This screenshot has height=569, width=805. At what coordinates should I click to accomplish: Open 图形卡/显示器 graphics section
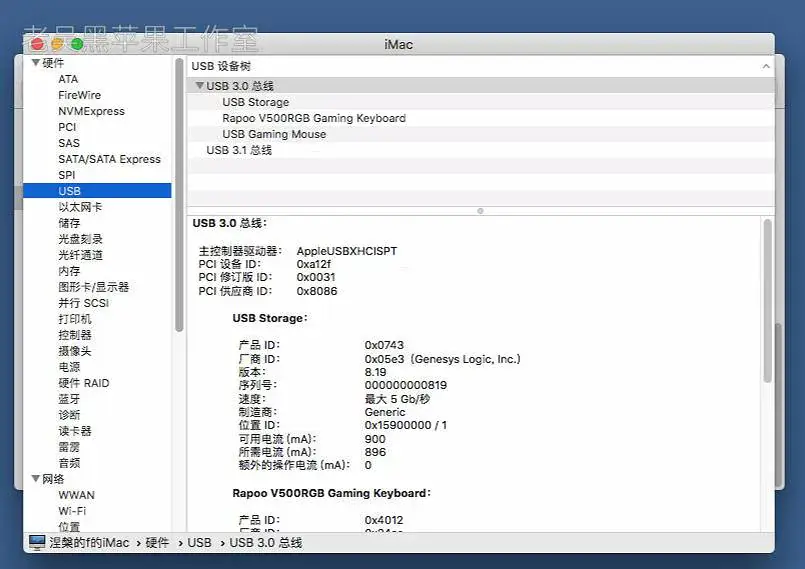tap(93, 287)
